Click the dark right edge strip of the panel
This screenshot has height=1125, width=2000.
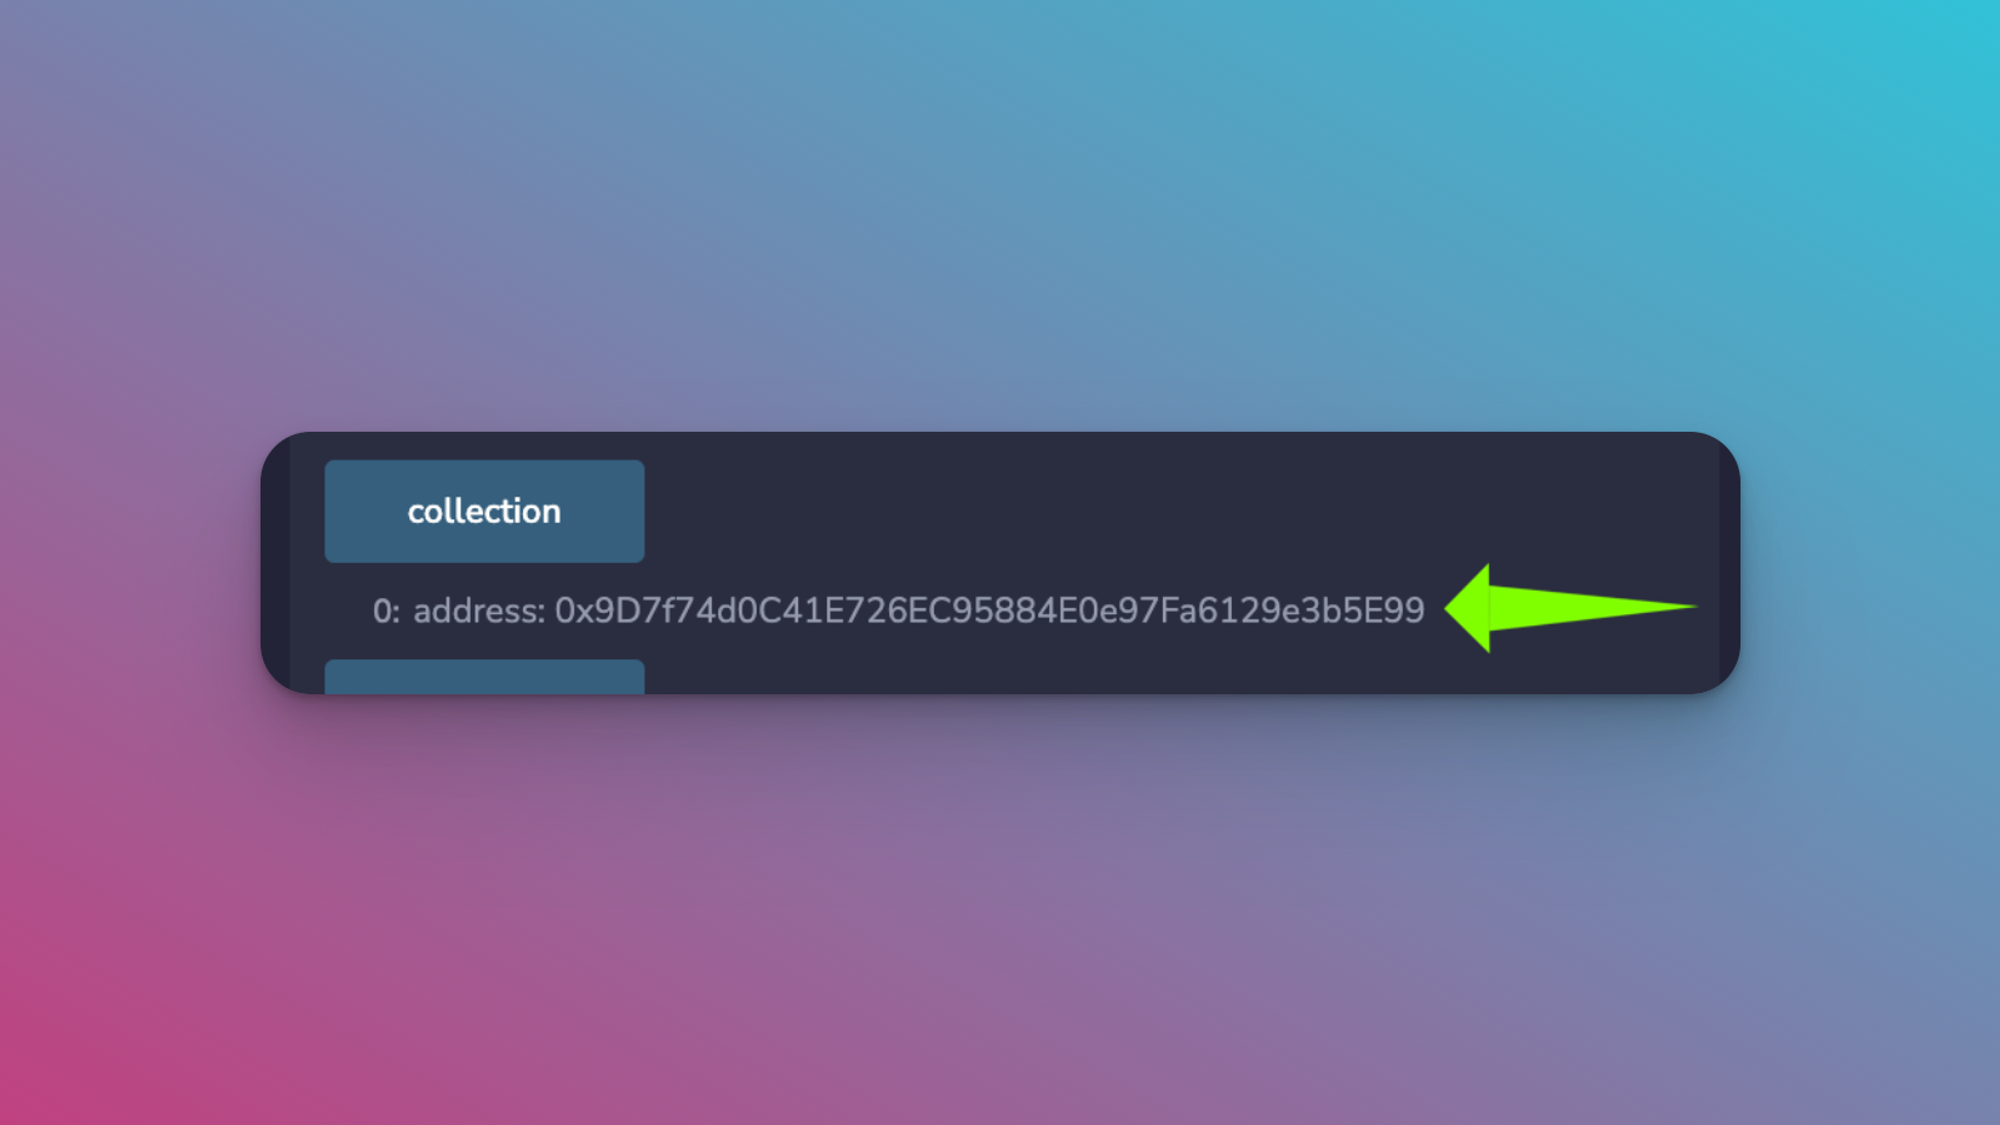point(1729,563)
